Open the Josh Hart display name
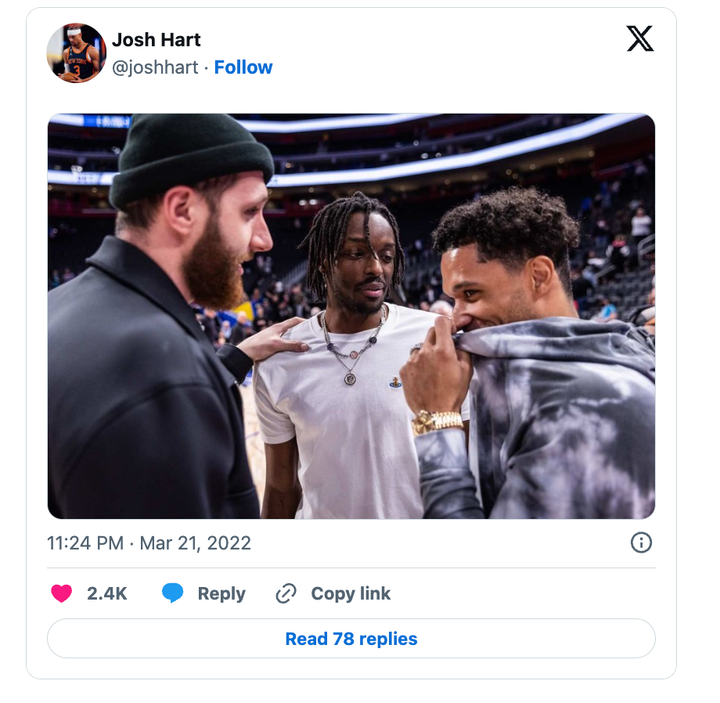 click(156, 40)
